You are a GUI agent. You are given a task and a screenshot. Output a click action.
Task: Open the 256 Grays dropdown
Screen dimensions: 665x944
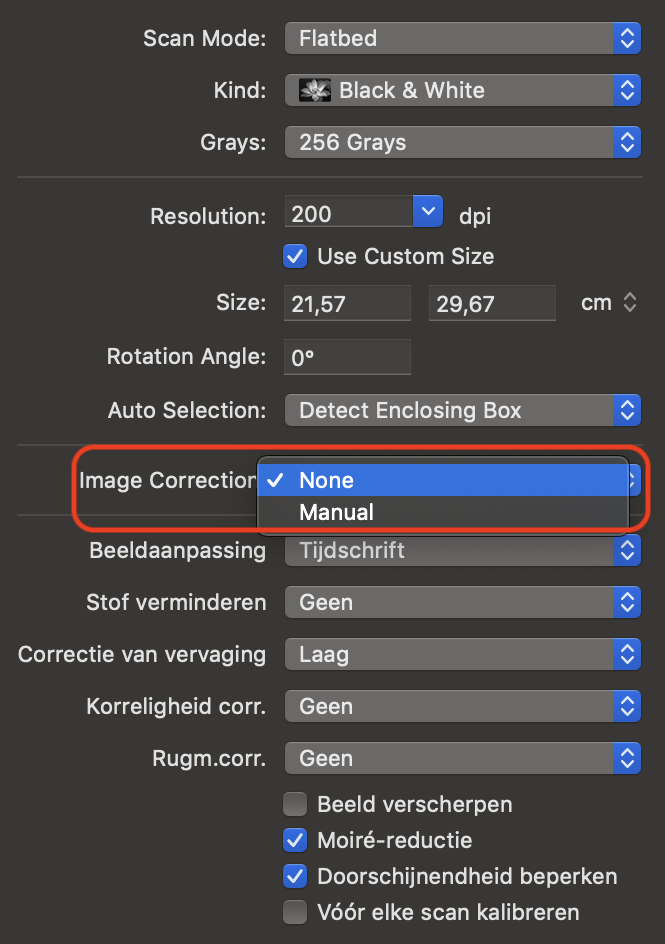462,143
